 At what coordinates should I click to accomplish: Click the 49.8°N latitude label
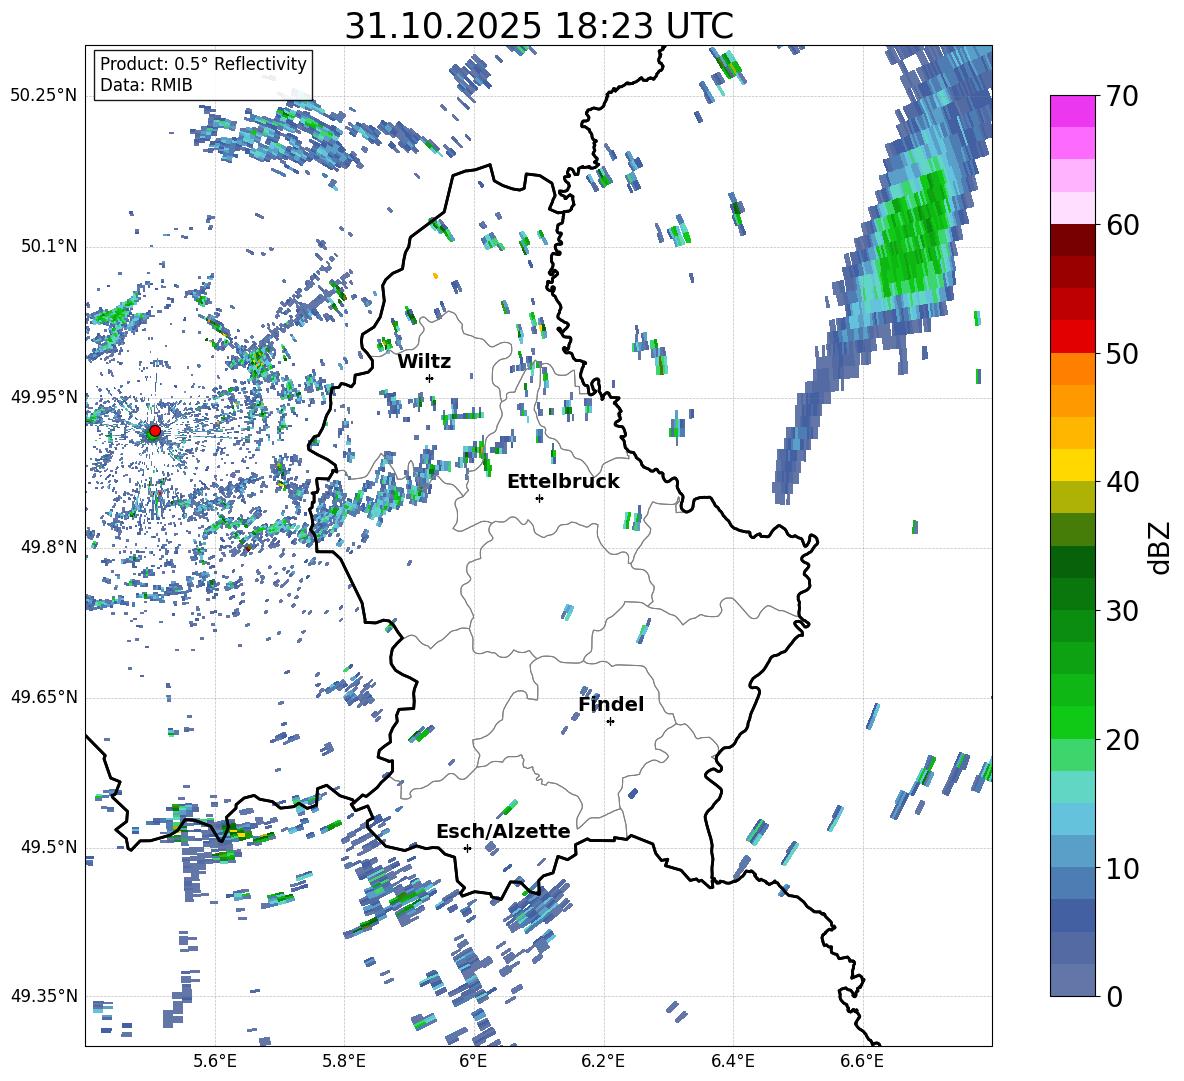pyautogui.click(x=48, y=547)
